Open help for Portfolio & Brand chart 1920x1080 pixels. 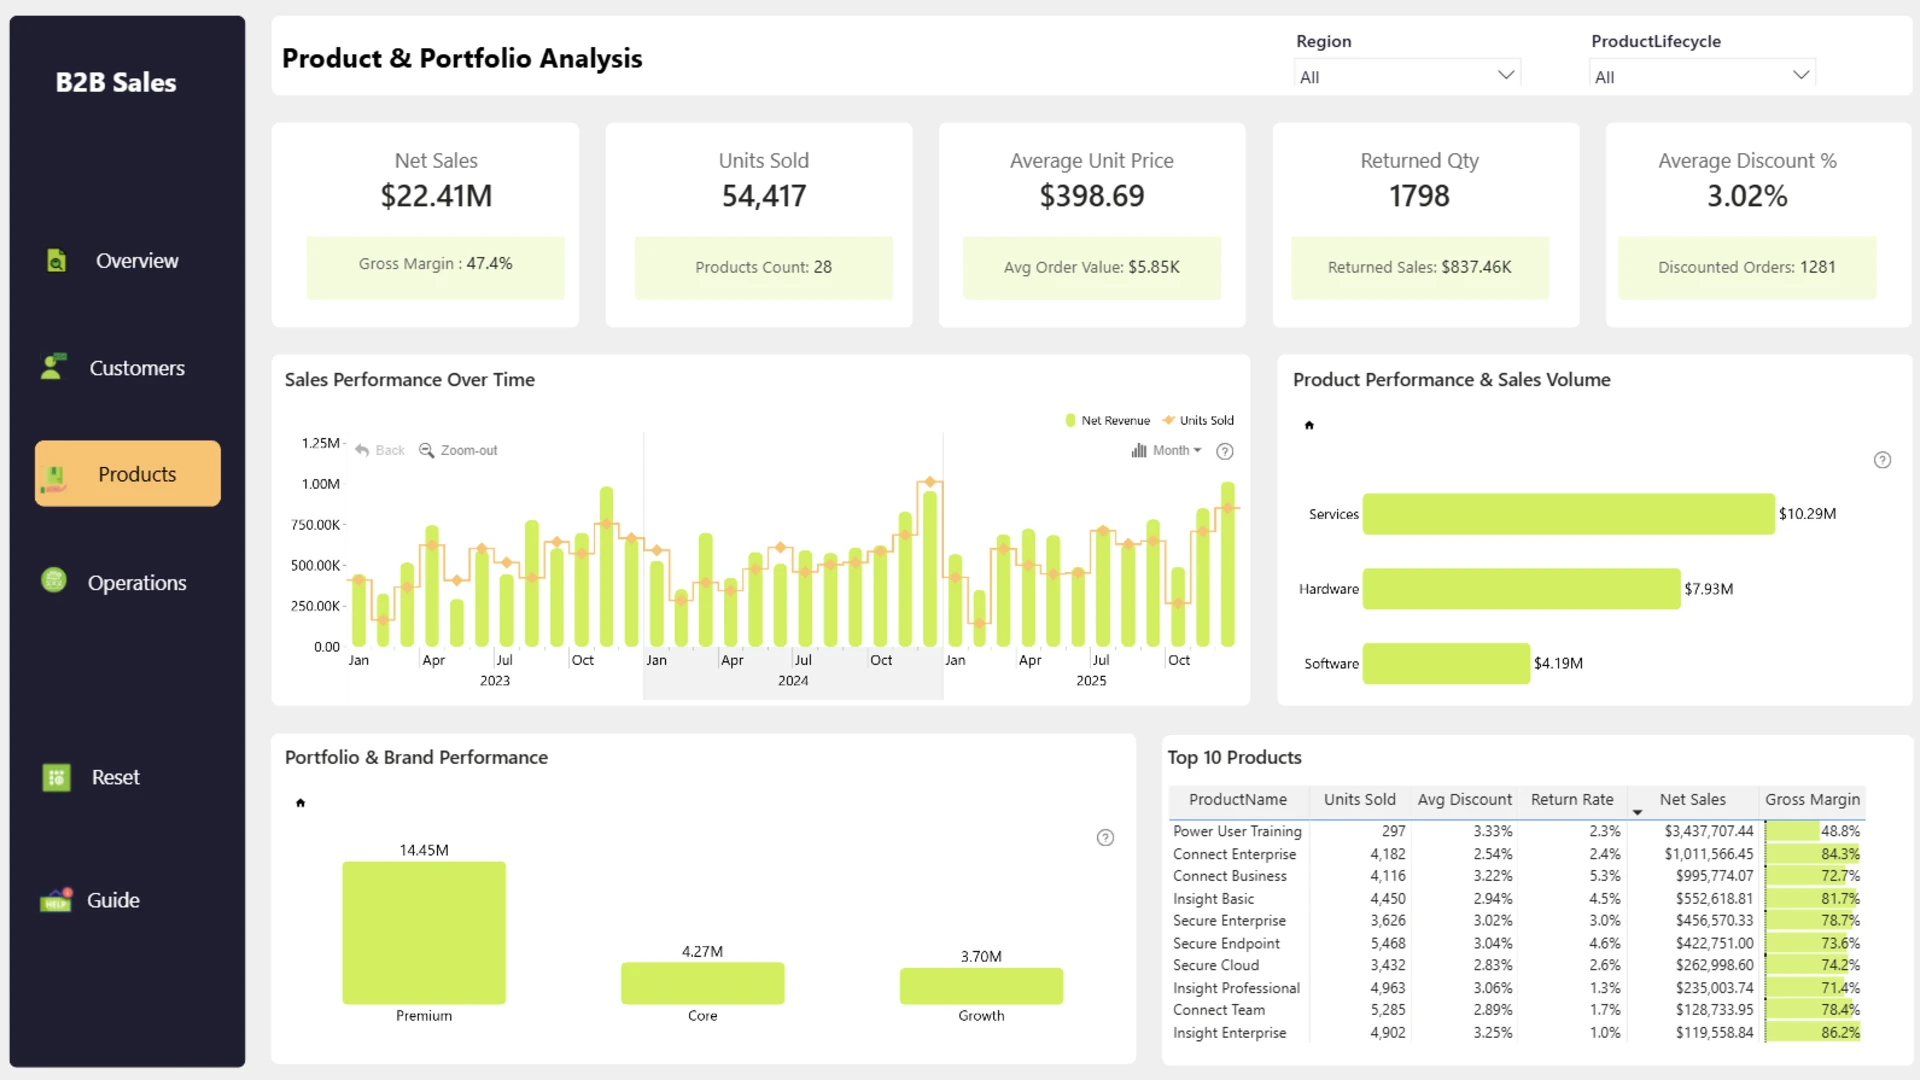1105,838
